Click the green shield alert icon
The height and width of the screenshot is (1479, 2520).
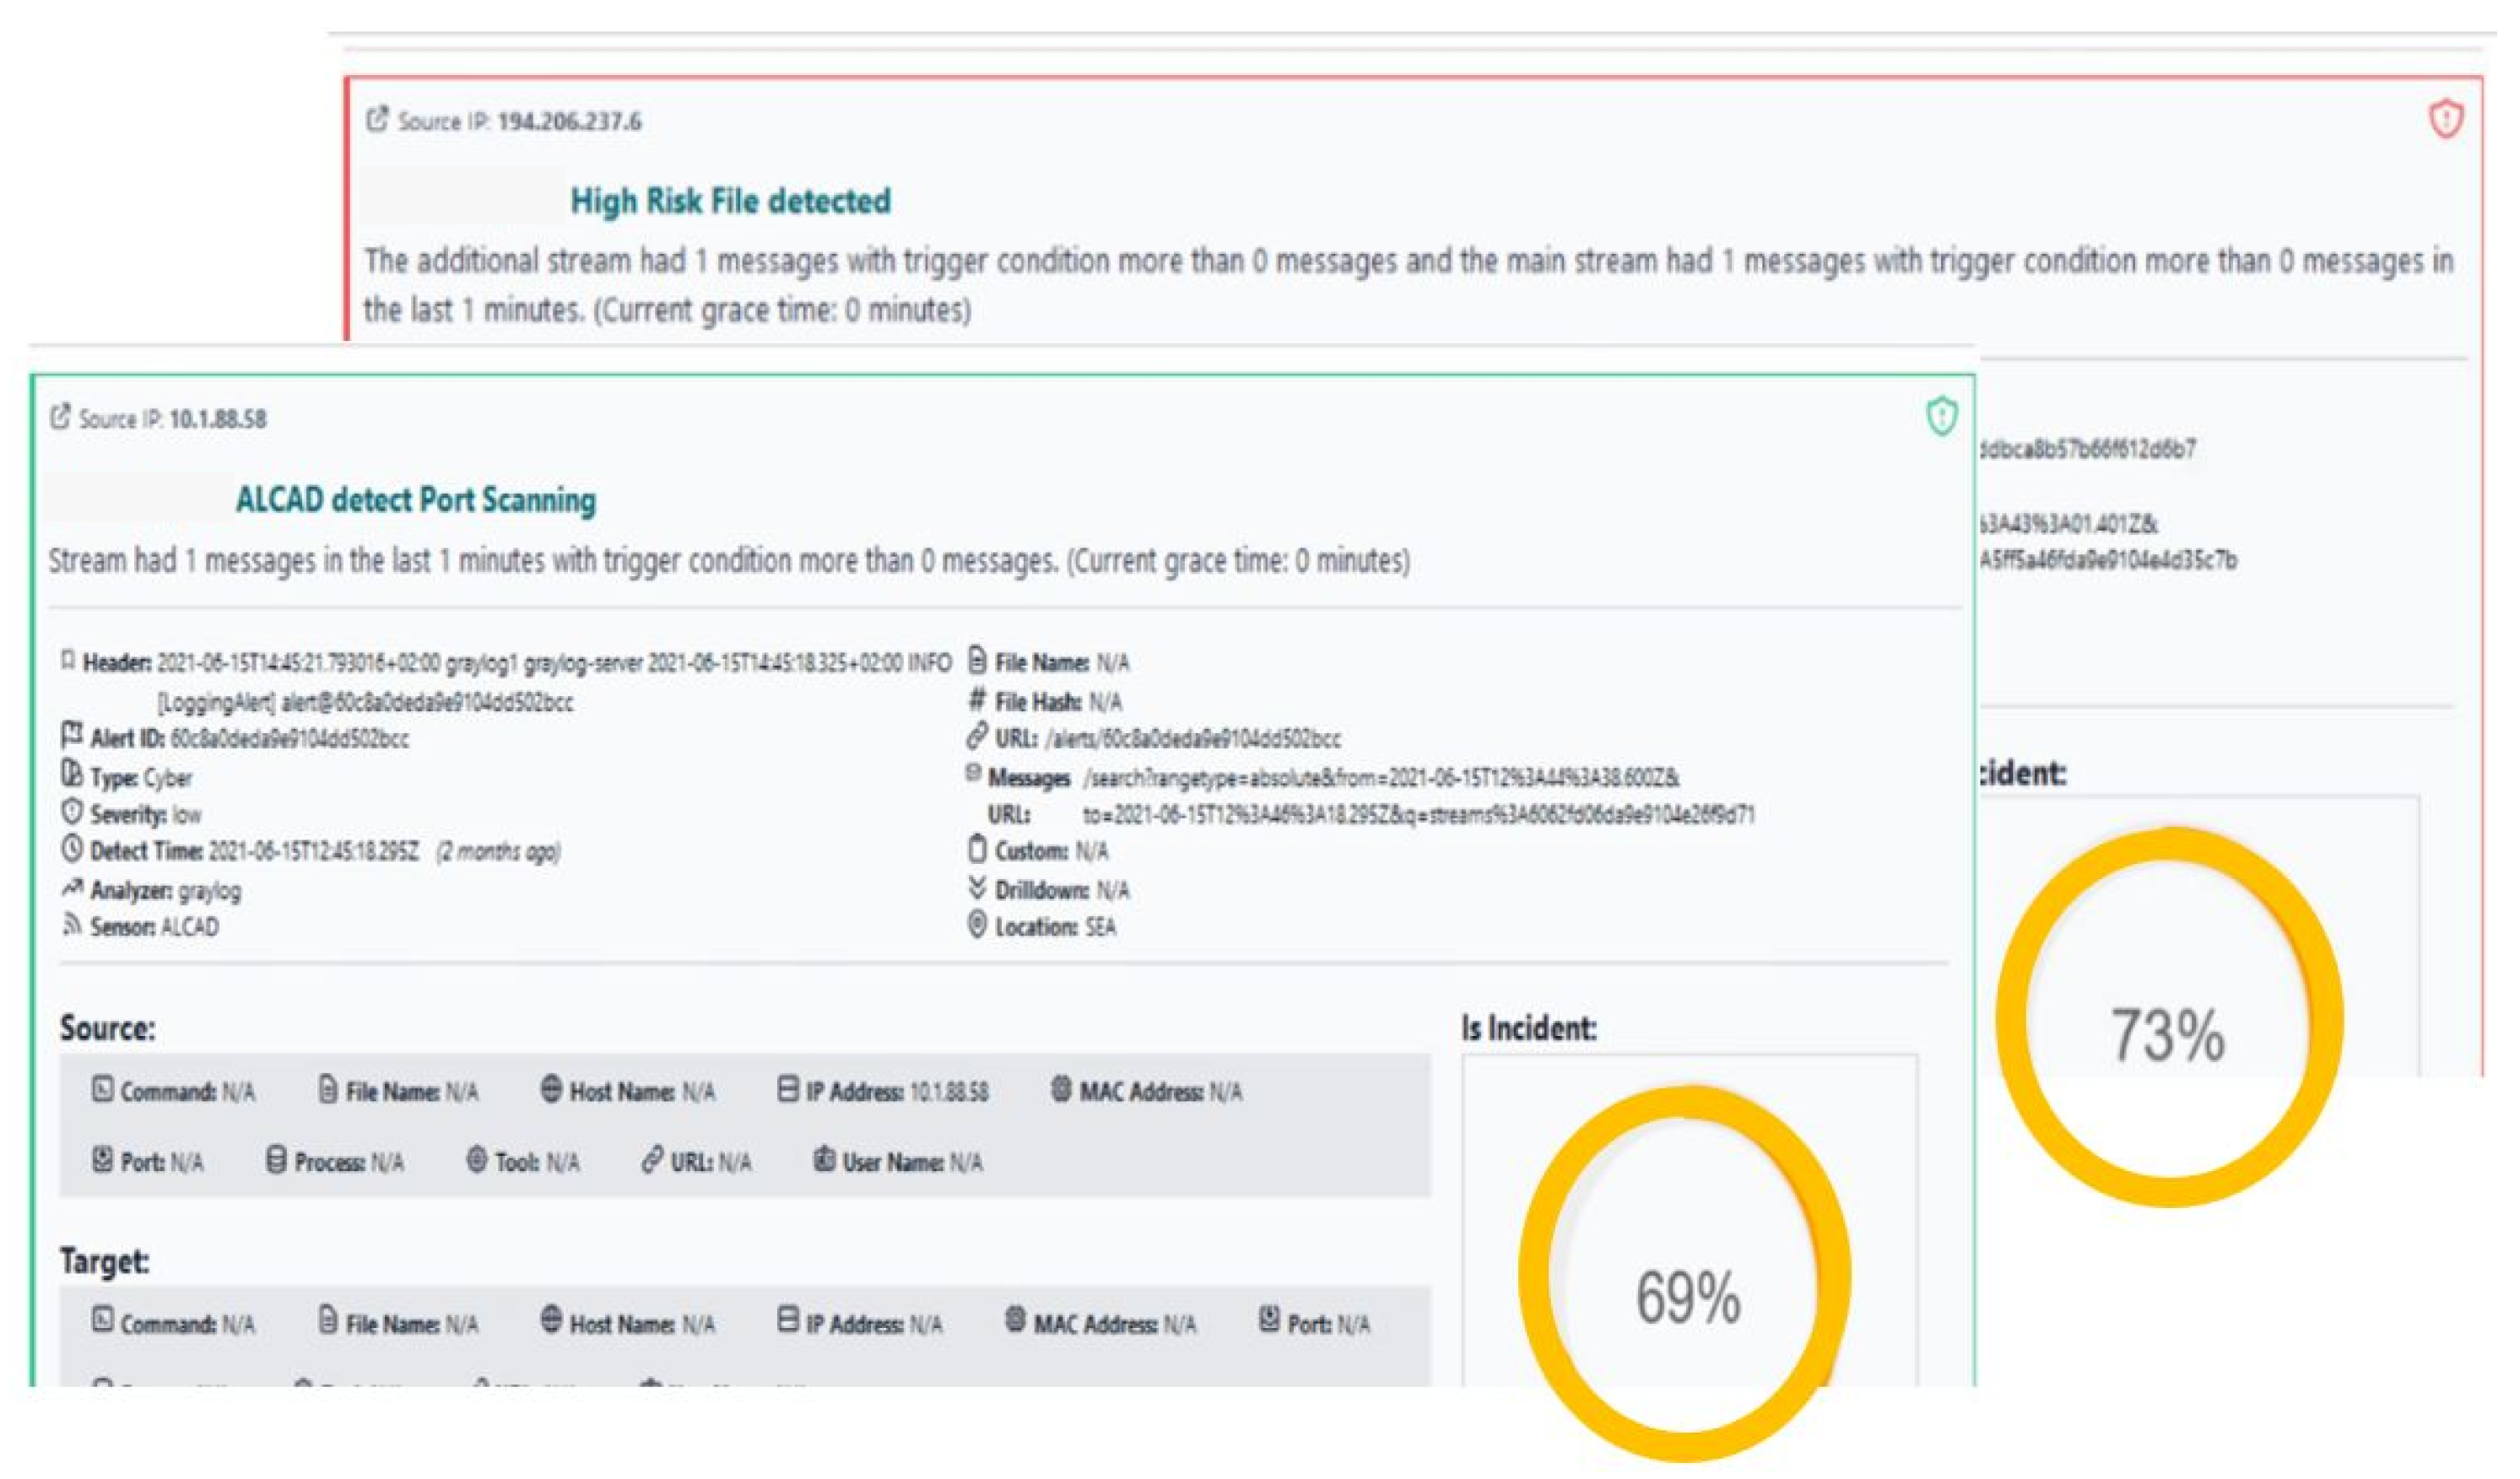(x=1941, y=417)
